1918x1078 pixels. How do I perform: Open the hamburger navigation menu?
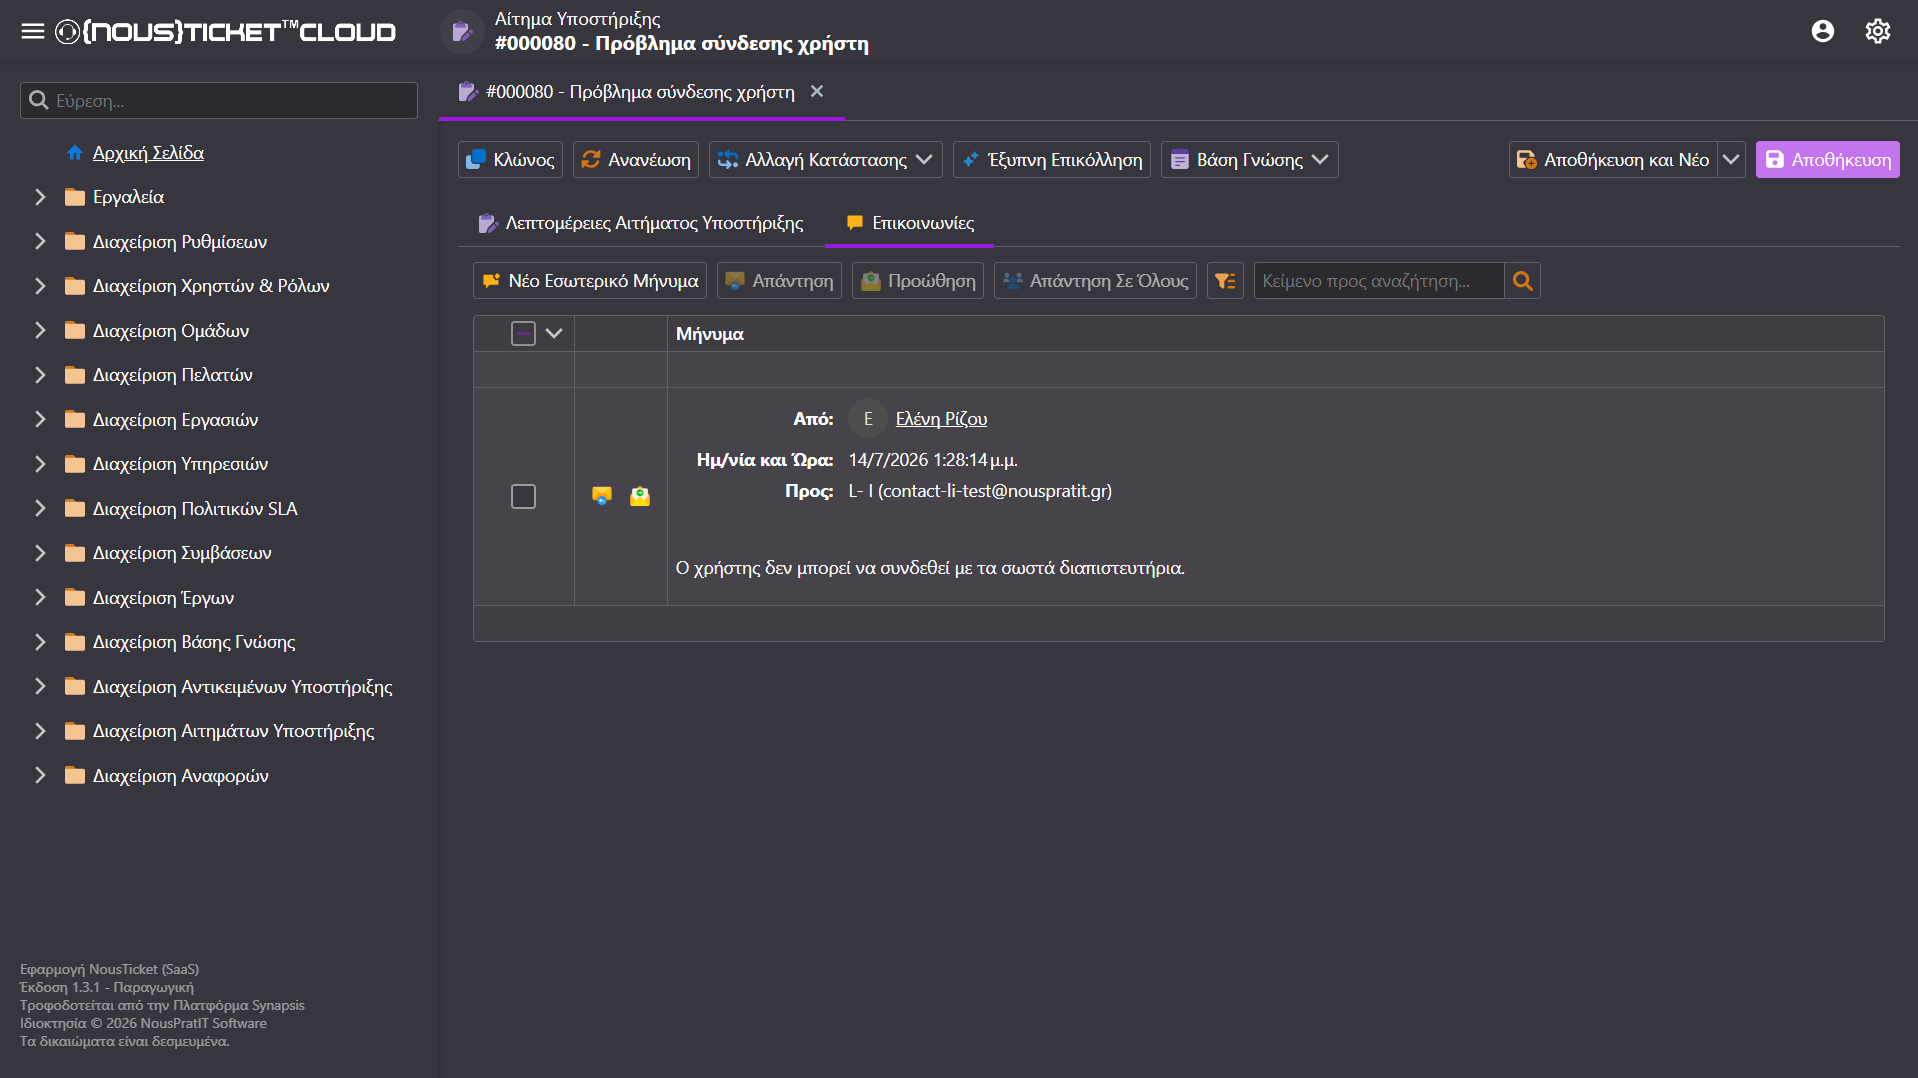point(33,31)
